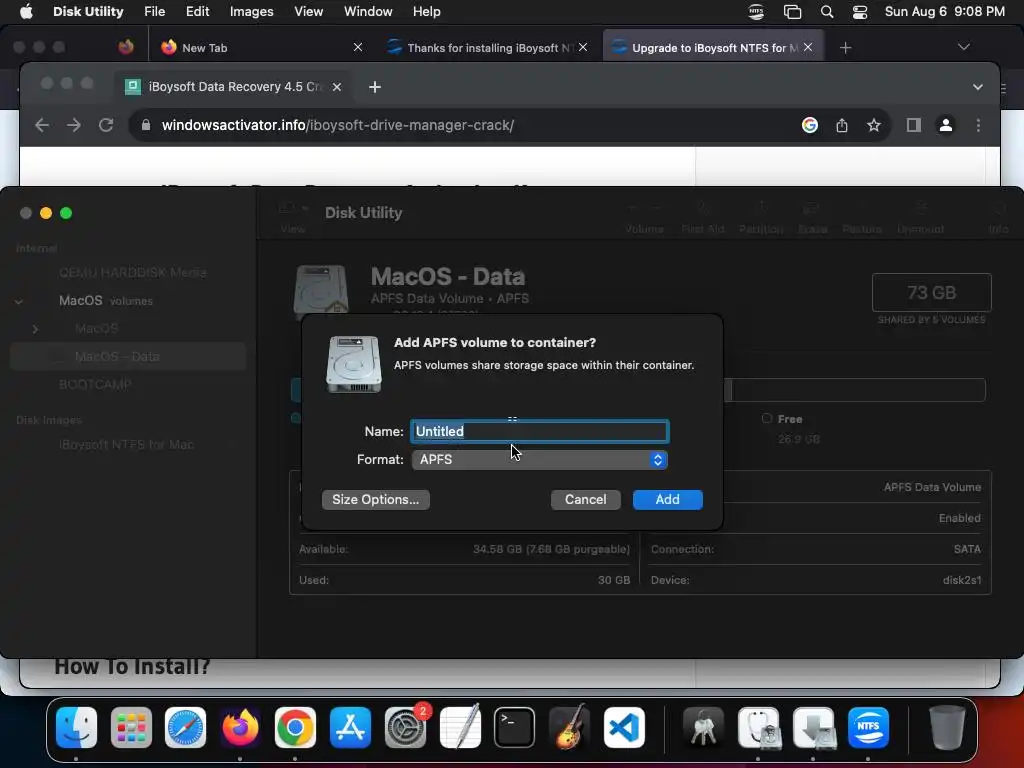Close the Firefox New Tab tab
This screenshot has width=1024, height=768.
coord(358,48)
